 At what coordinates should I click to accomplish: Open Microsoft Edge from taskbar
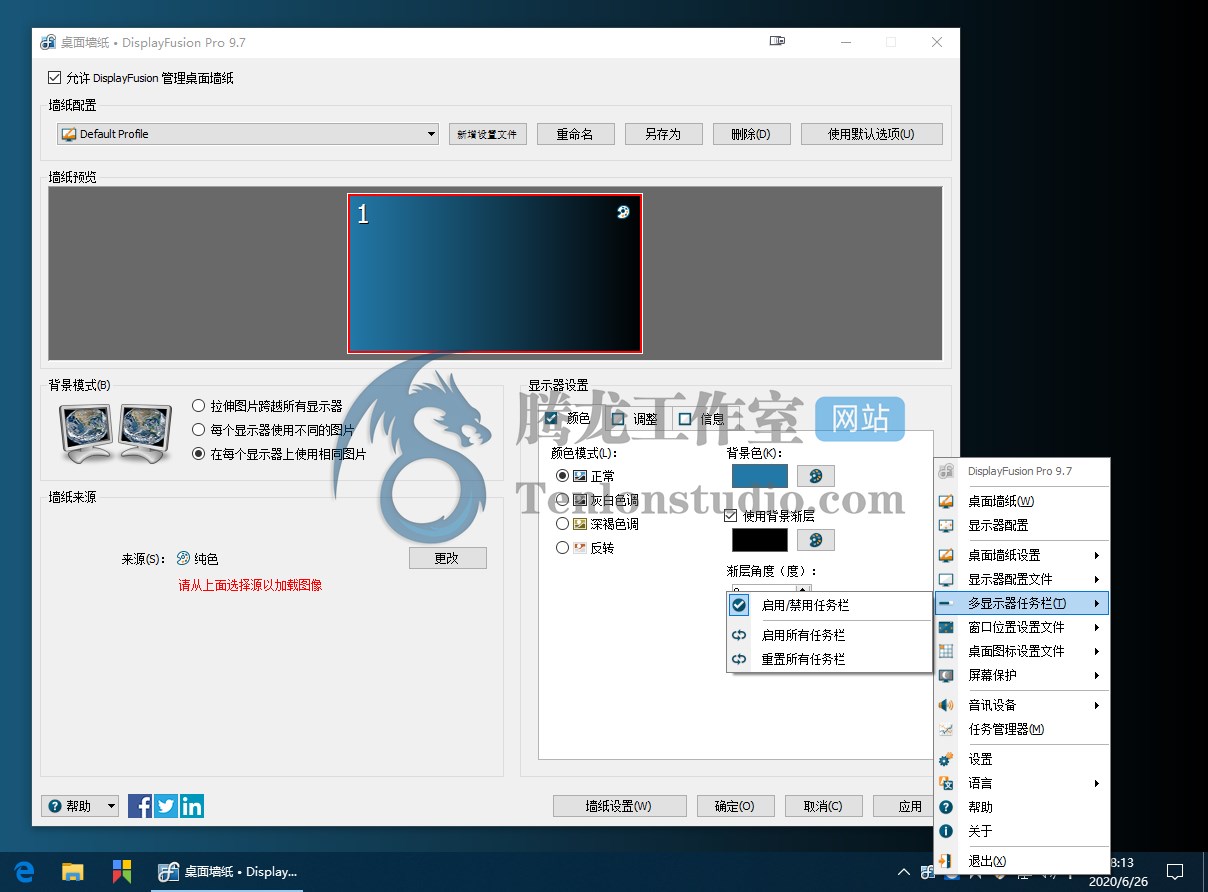pos(25,871)
